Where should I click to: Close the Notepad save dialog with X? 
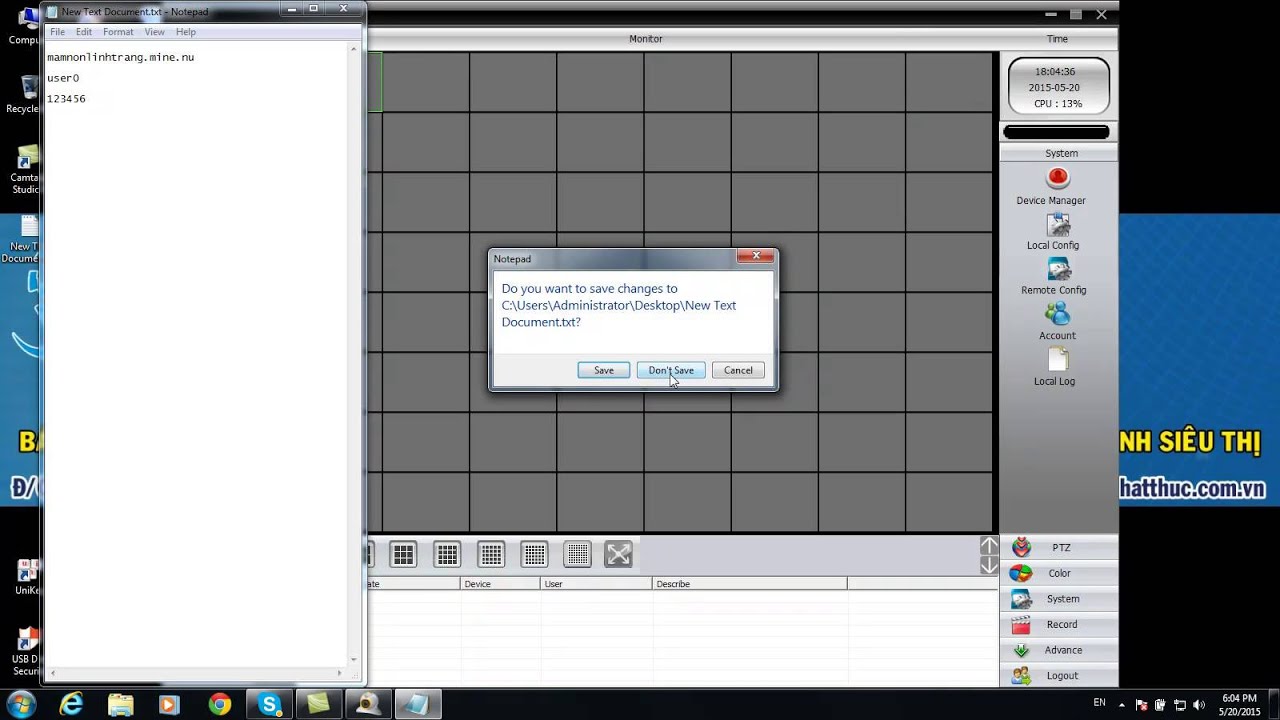tap(755, 256)
